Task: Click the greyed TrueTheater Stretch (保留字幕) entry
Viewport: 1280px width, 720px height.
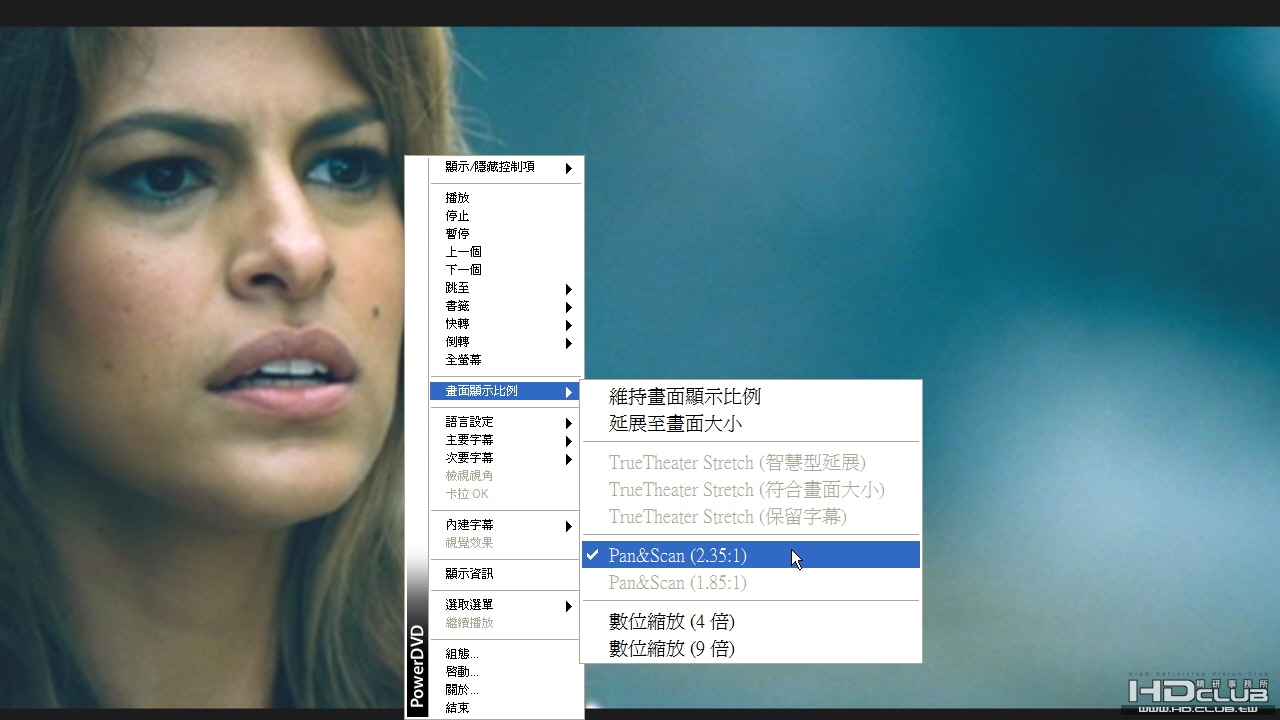Action: tap(750, 516)
